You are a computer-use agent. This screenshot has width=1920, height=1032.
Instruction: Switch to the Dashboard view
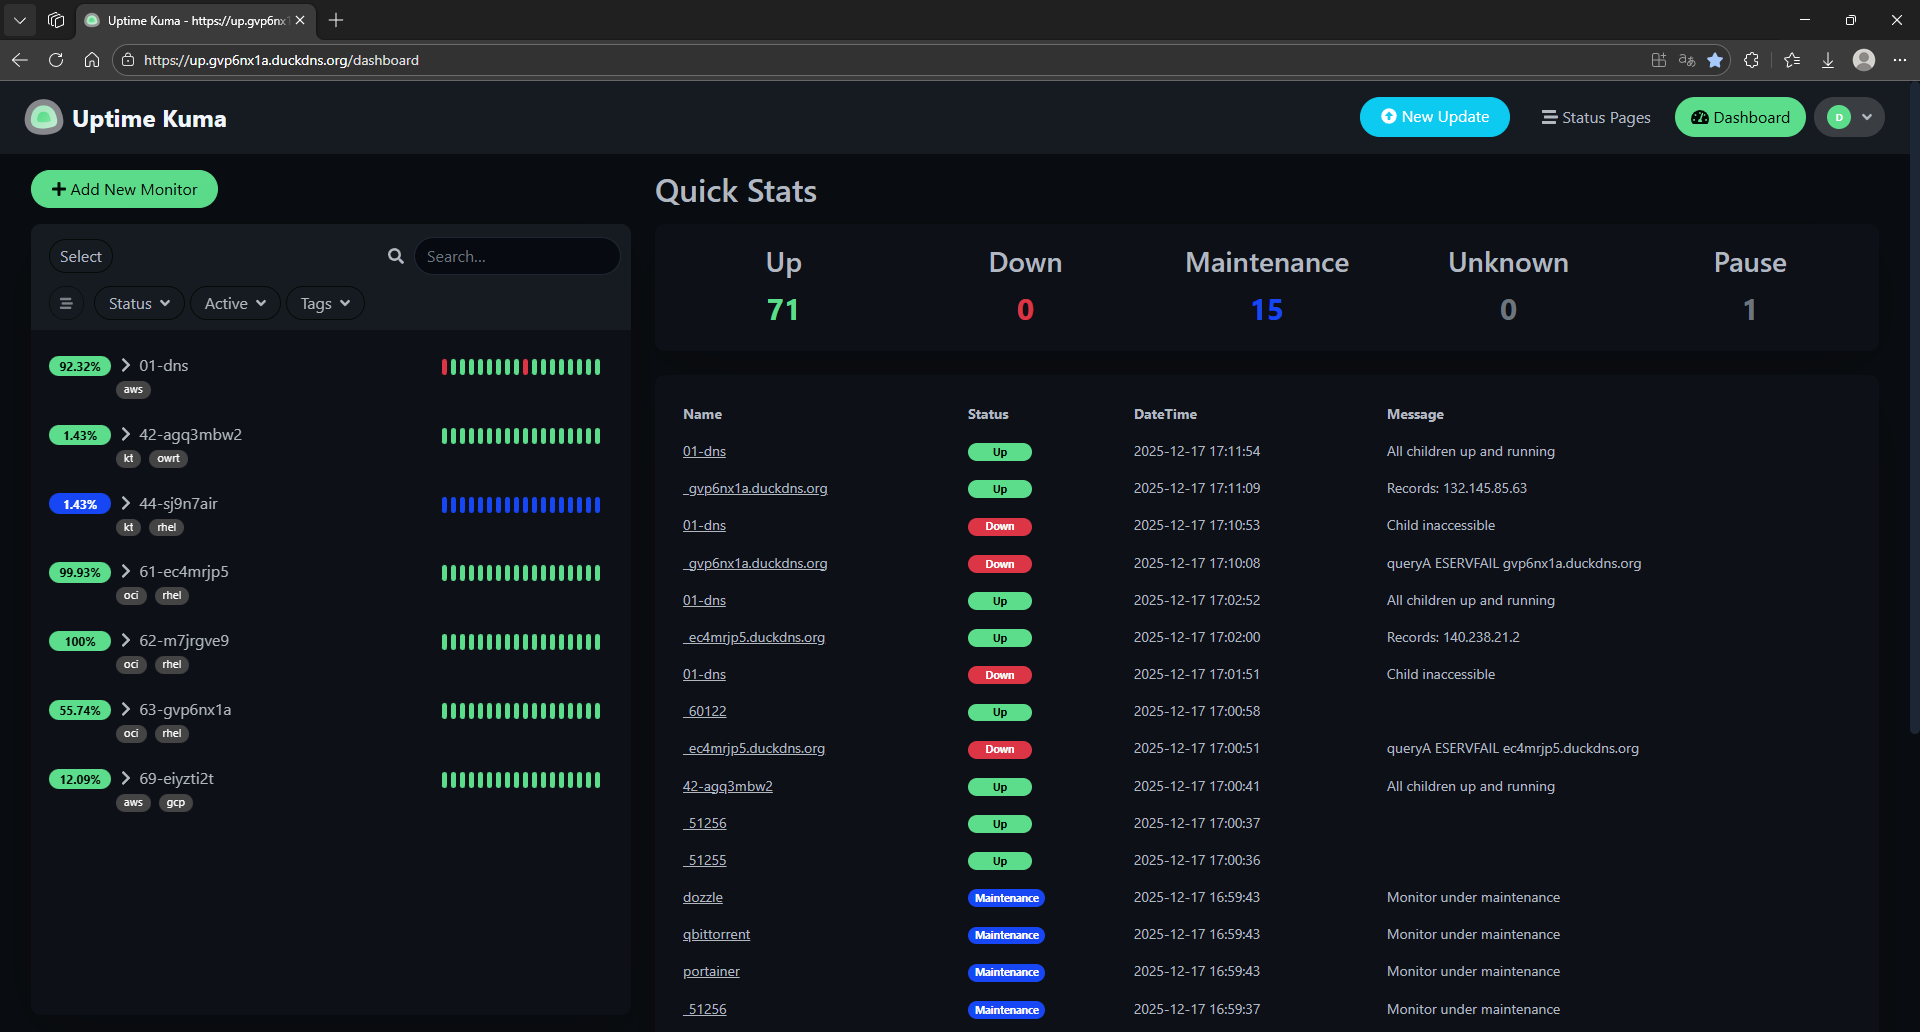point(1740,117)
